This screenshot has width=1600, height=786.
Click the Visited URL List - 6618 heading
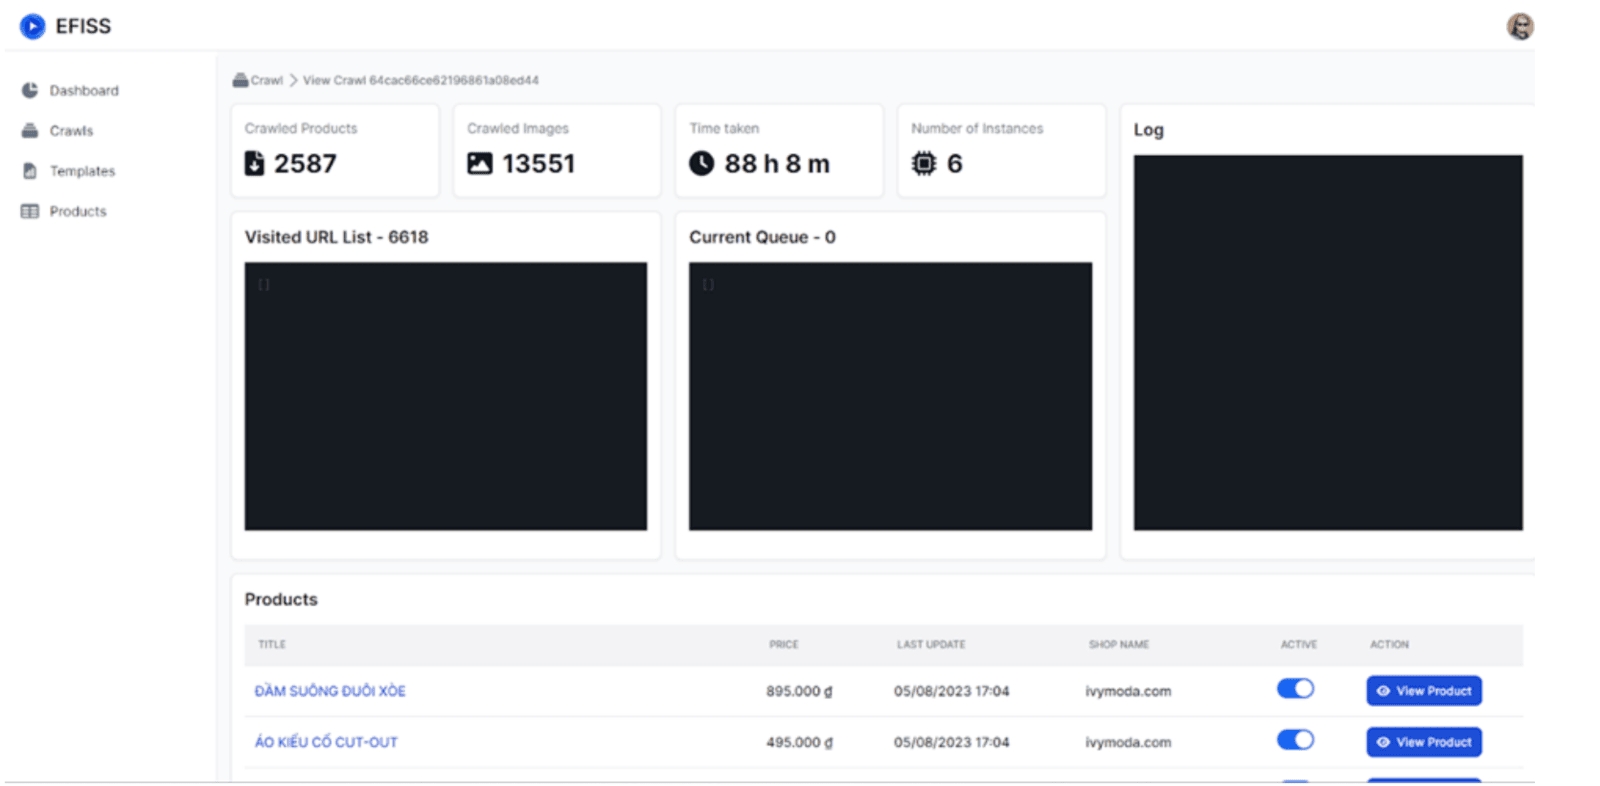pos(336,237)
